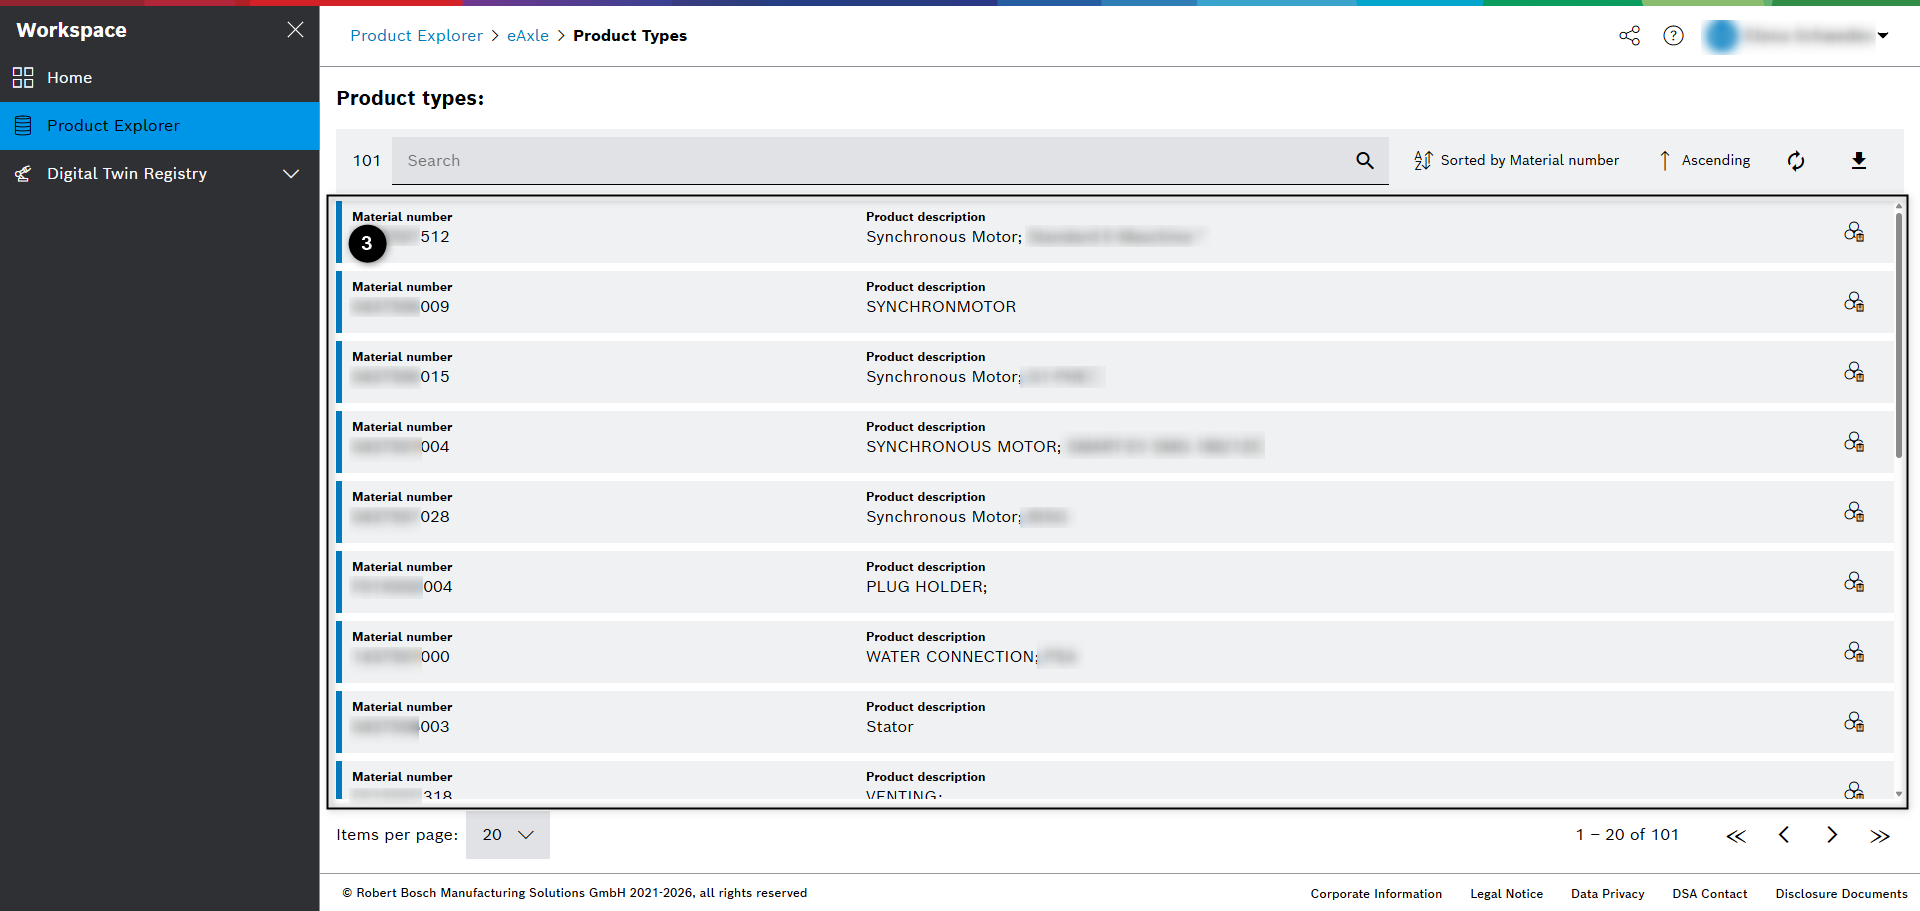
Task: Click the share icon in header
Action: 1629,36
